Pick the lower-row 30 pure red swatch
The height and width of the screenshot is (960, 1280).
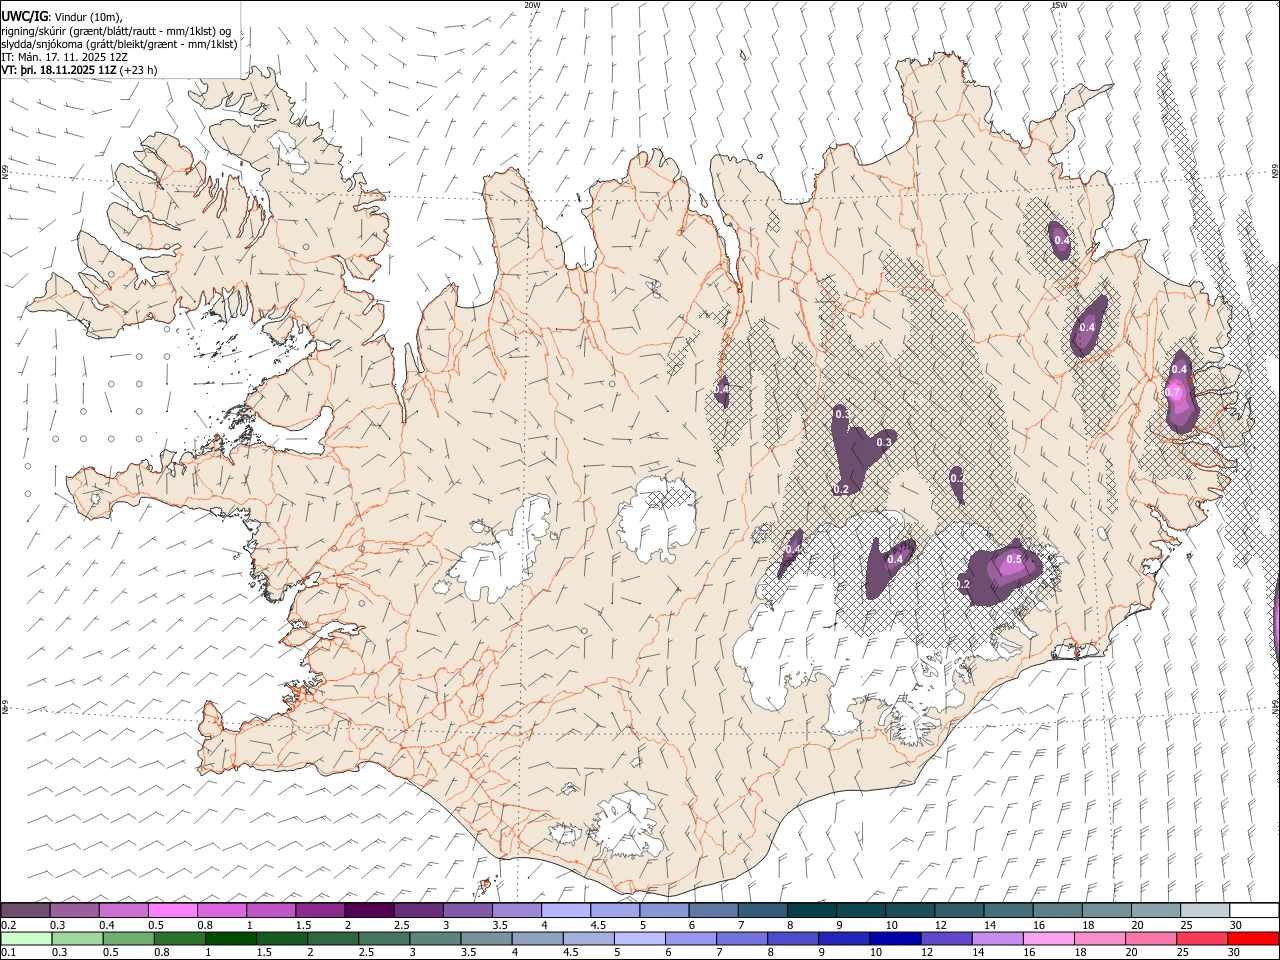tap(1252, 939)
